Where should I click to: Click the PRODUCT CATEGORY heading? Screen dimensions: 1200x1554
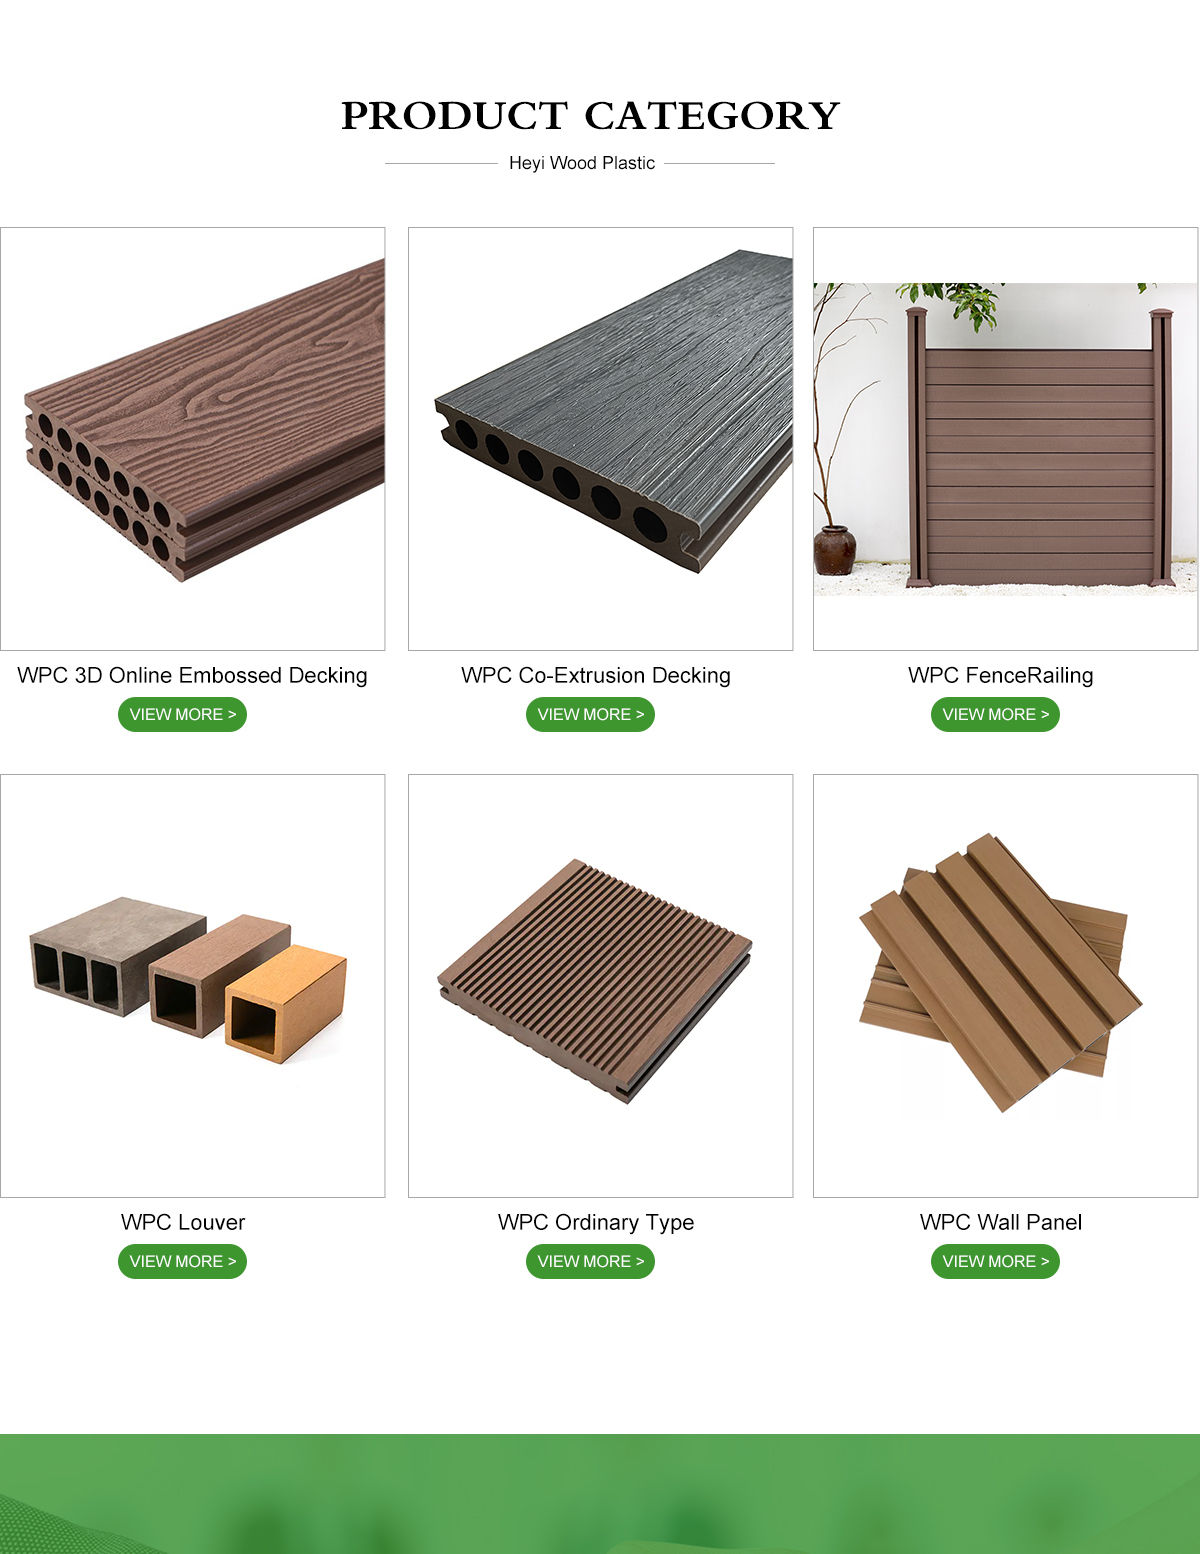pyautogui.click(x=590, y=116)
